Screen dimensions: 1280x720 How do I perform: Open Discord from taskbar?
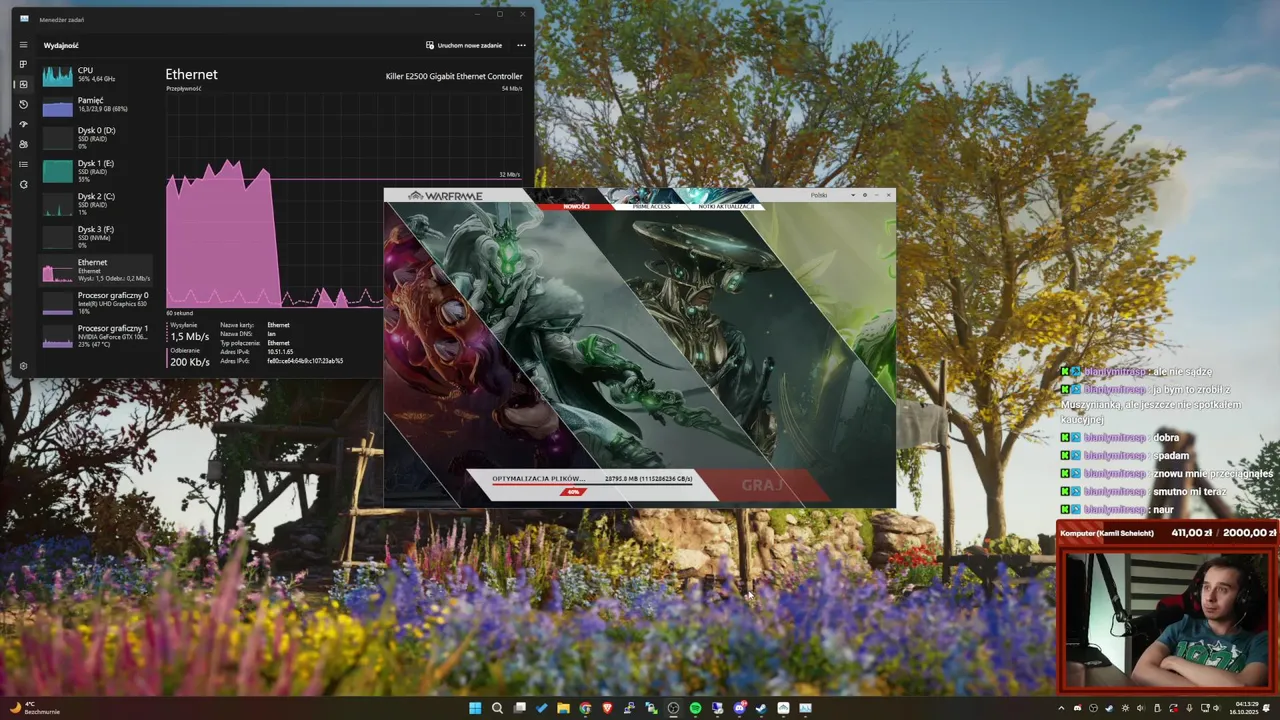[739, 708]
